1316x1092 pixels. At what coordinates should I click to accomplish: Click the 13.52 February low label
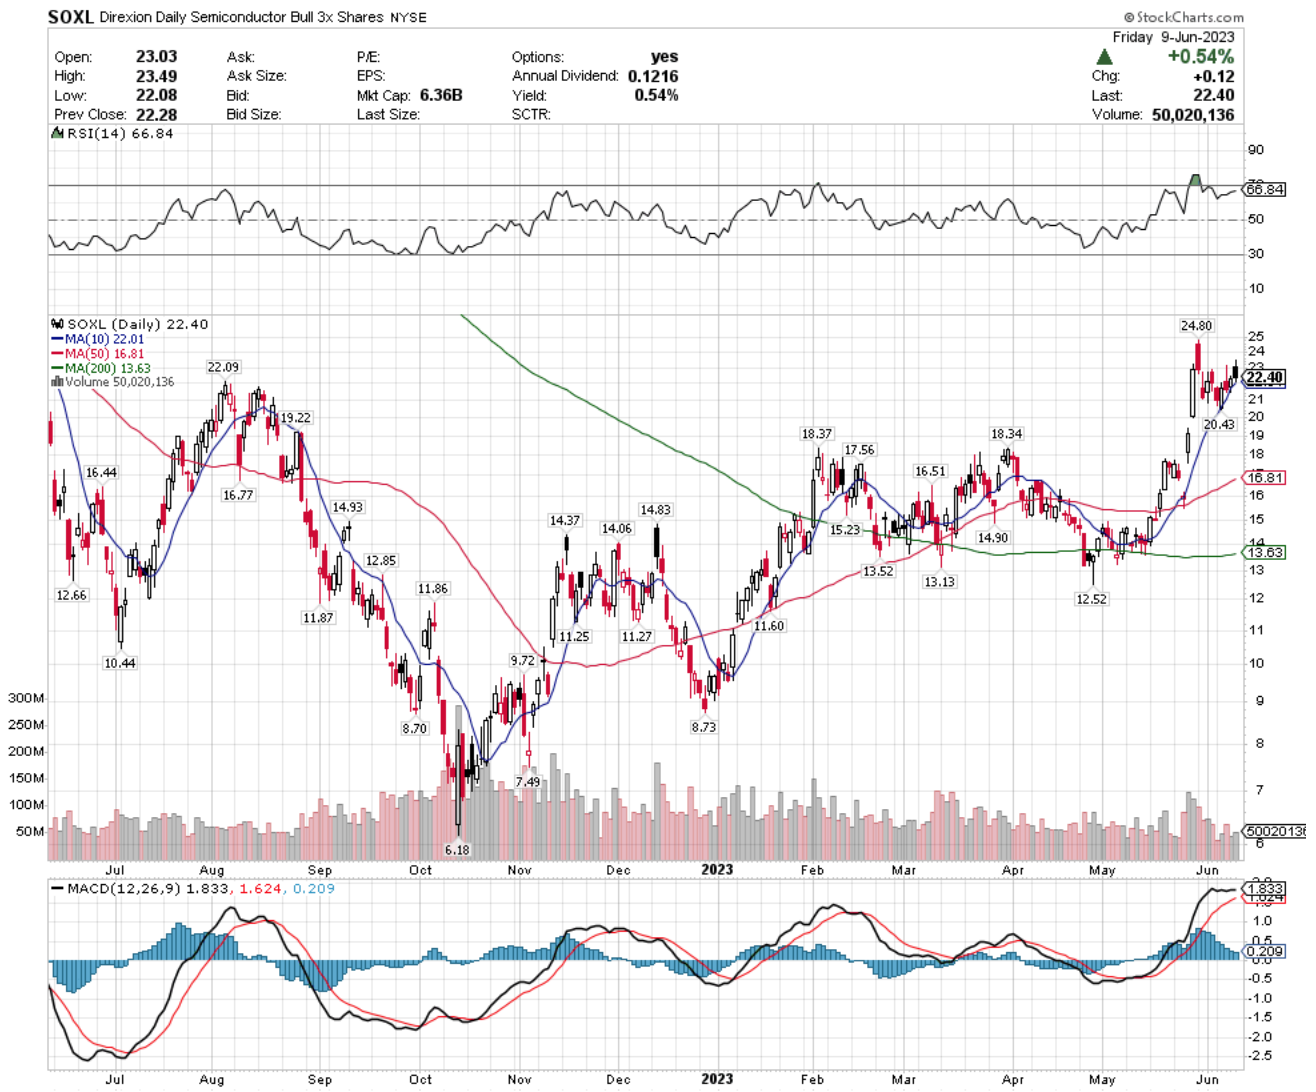(878, 572)
